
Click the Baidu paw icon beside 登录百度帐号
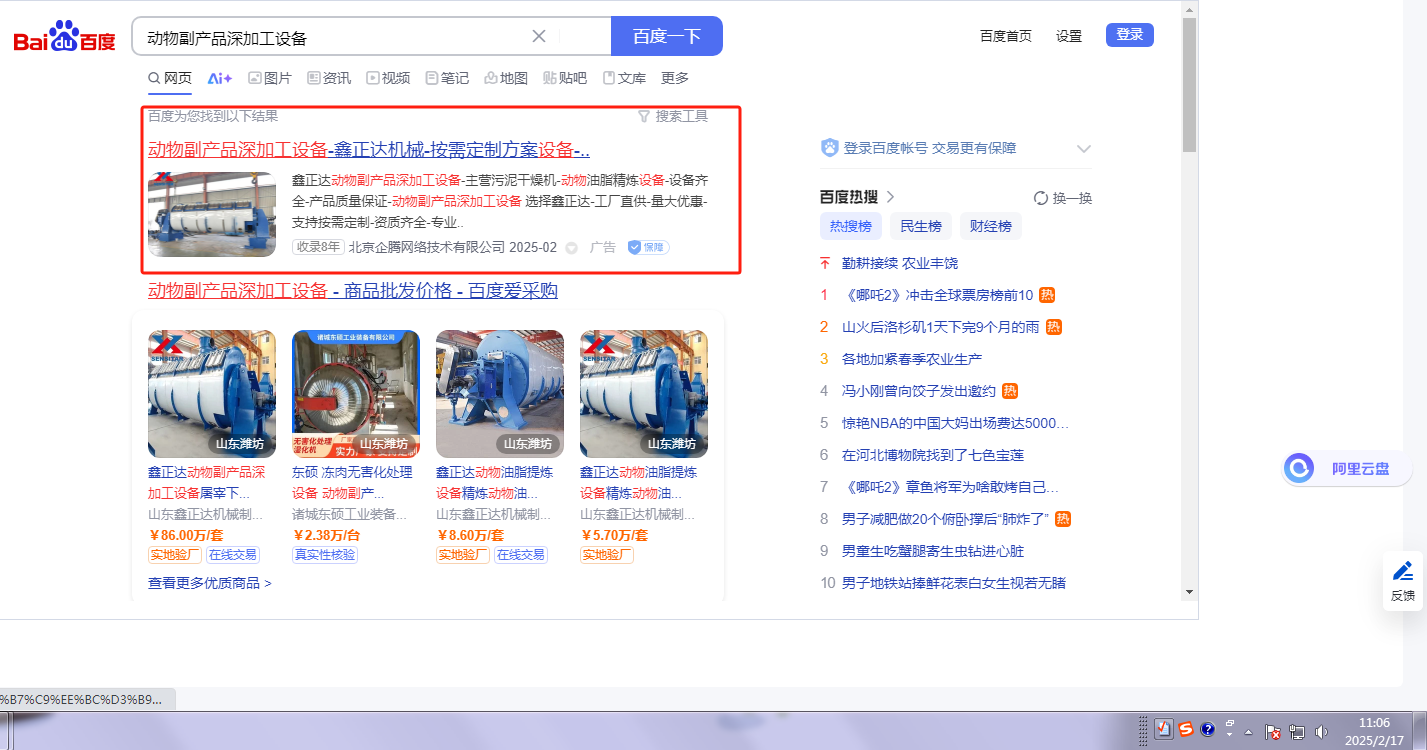click(830, 148)
